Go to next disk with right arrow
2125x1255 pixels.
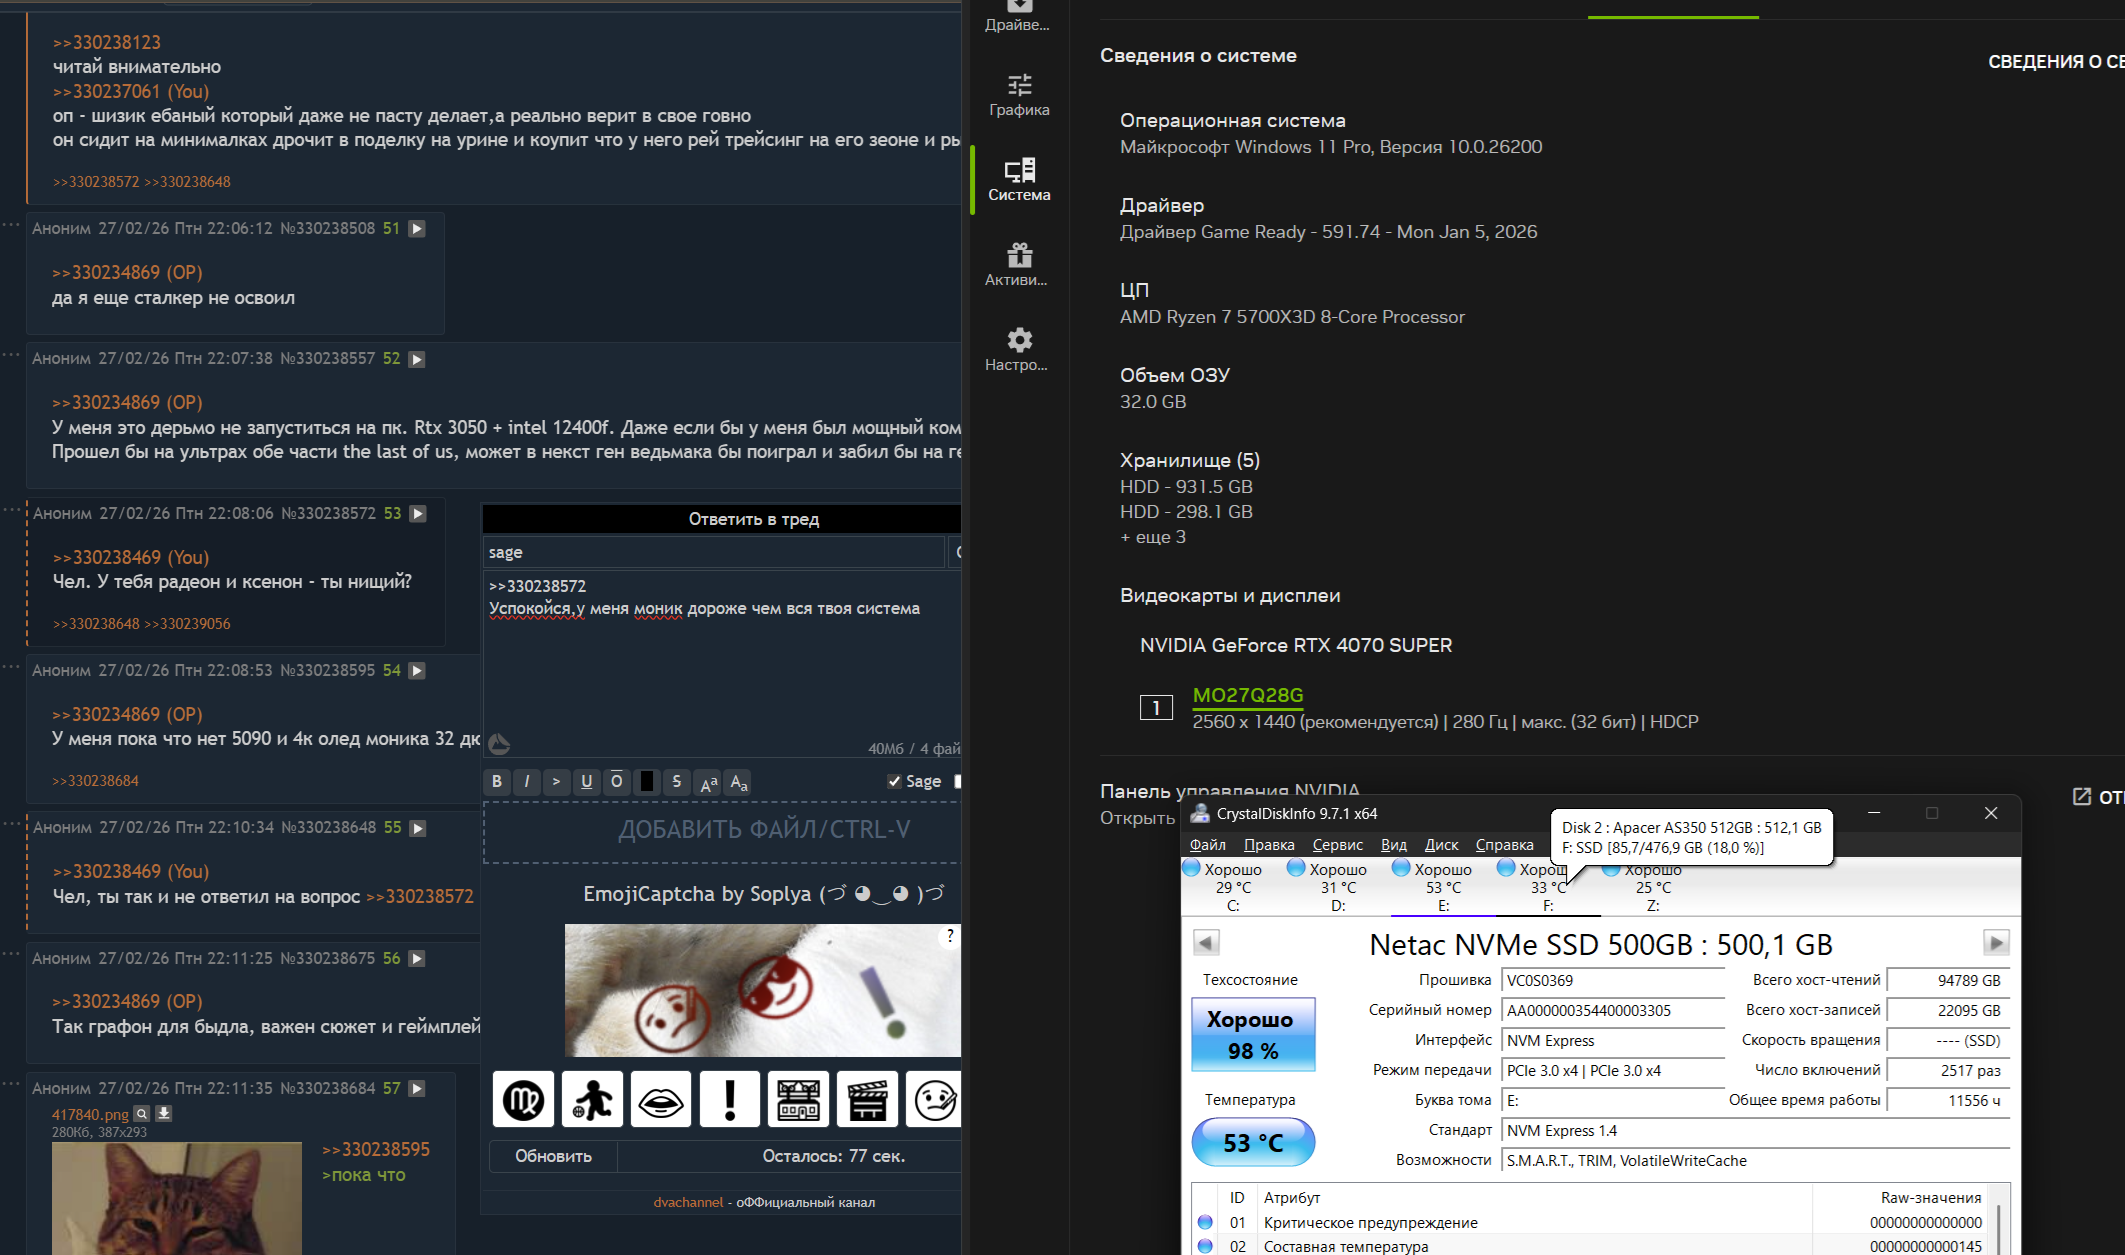pyautogui.click(x=1995, y=943)
